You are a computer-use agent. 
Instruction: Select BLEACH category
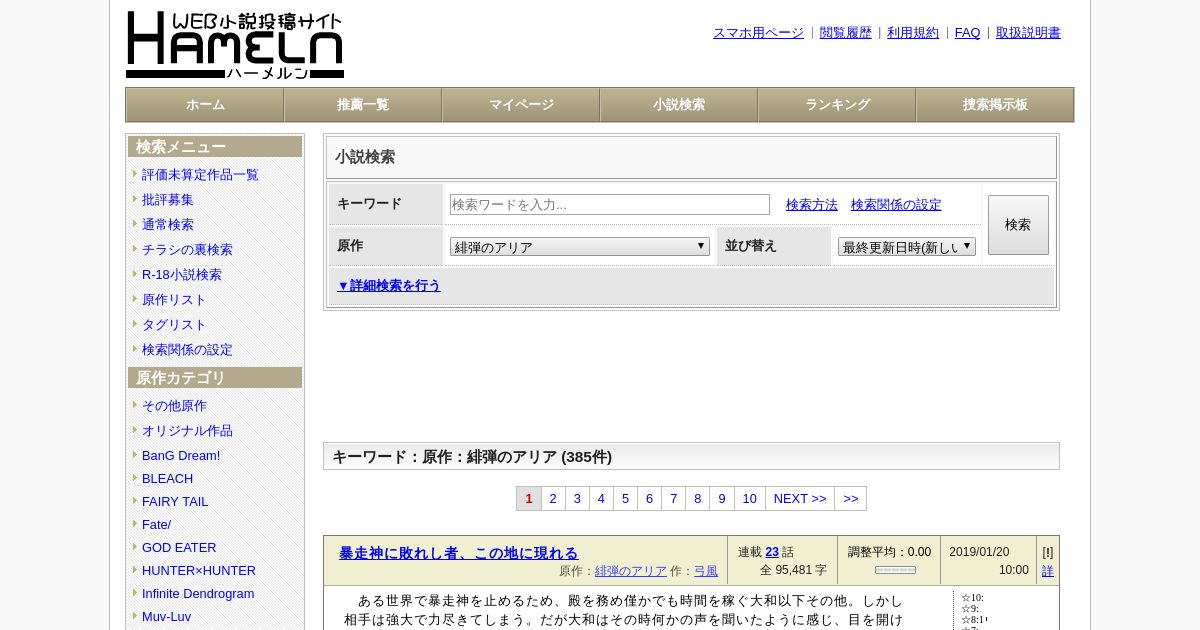pos(167,478)
